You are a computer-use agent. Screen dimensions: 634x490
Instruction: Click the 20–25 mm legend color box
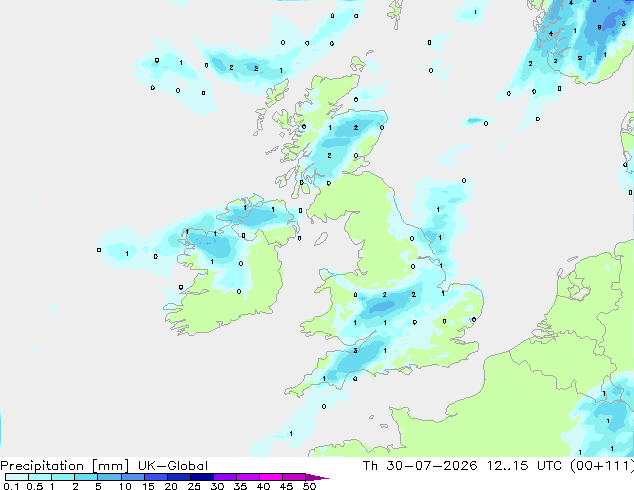pos(178,477)
